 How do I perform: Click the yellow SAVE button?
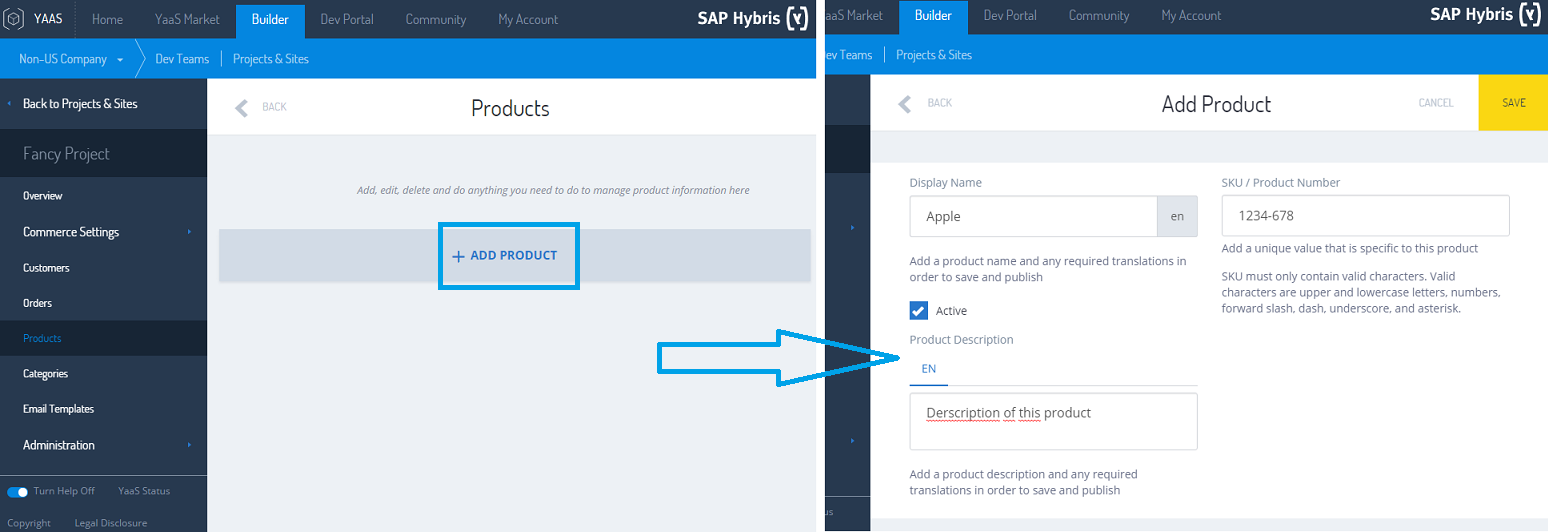(x=1513, y=103)
